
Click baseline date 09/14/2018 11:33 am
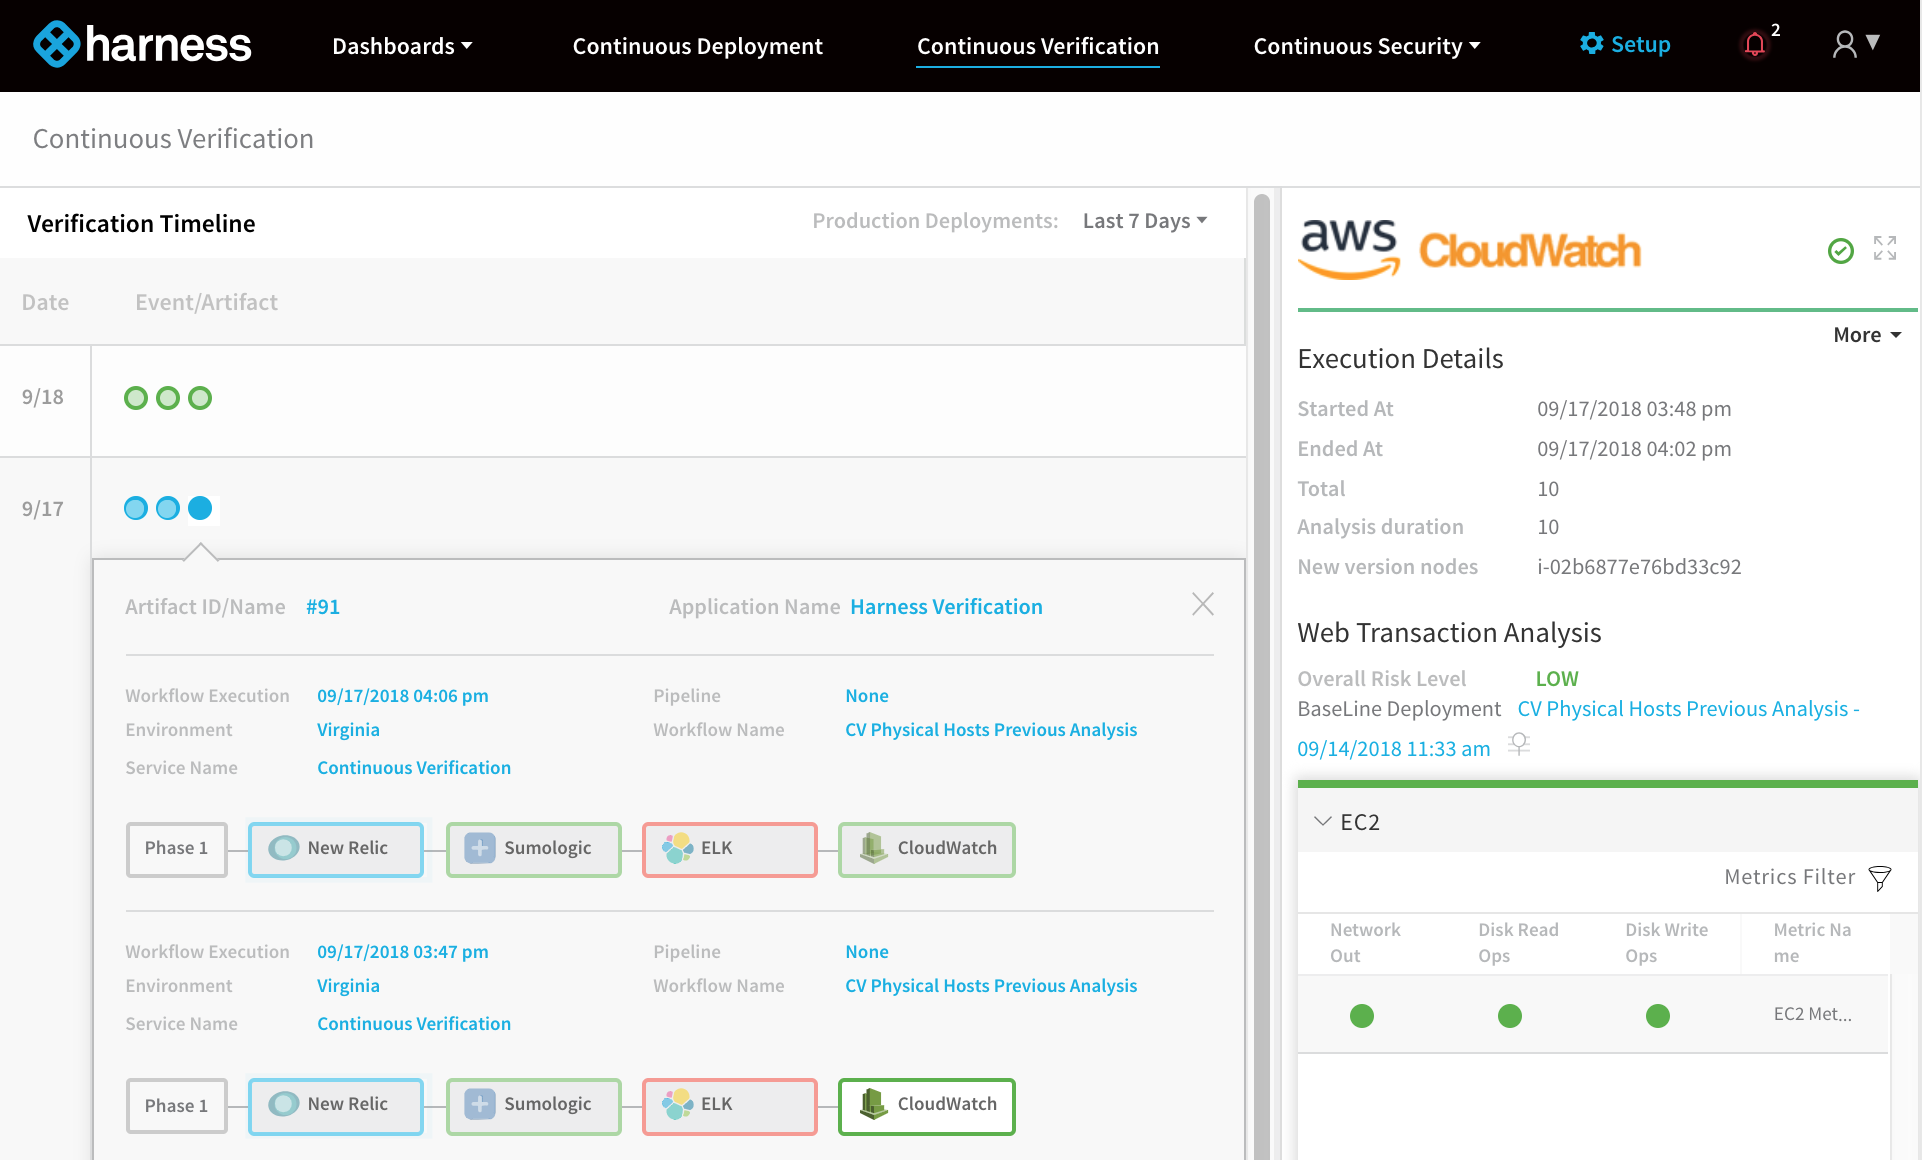tap(1393, 749)
